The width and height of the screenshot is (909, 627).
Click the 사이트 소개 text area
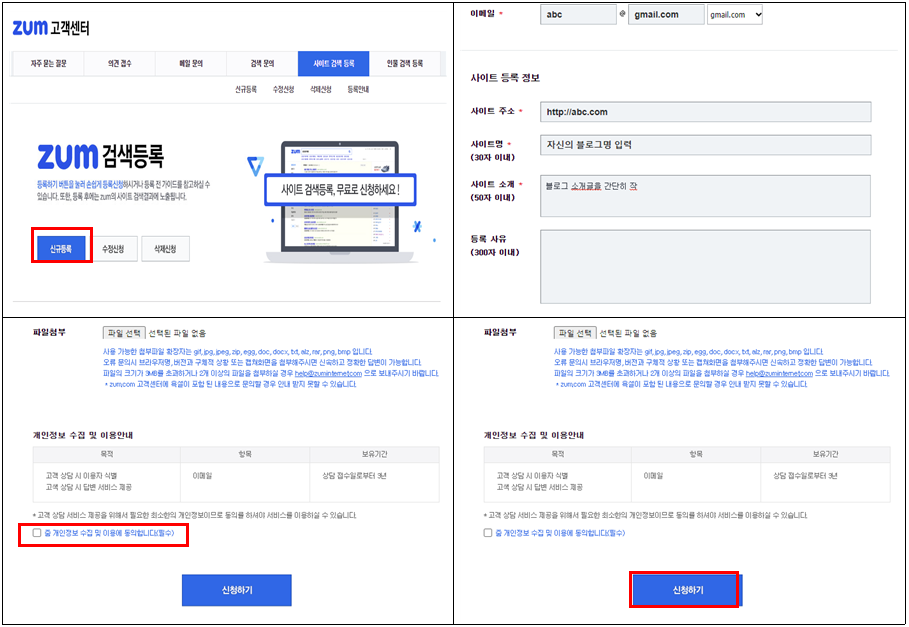click(705, 196)
